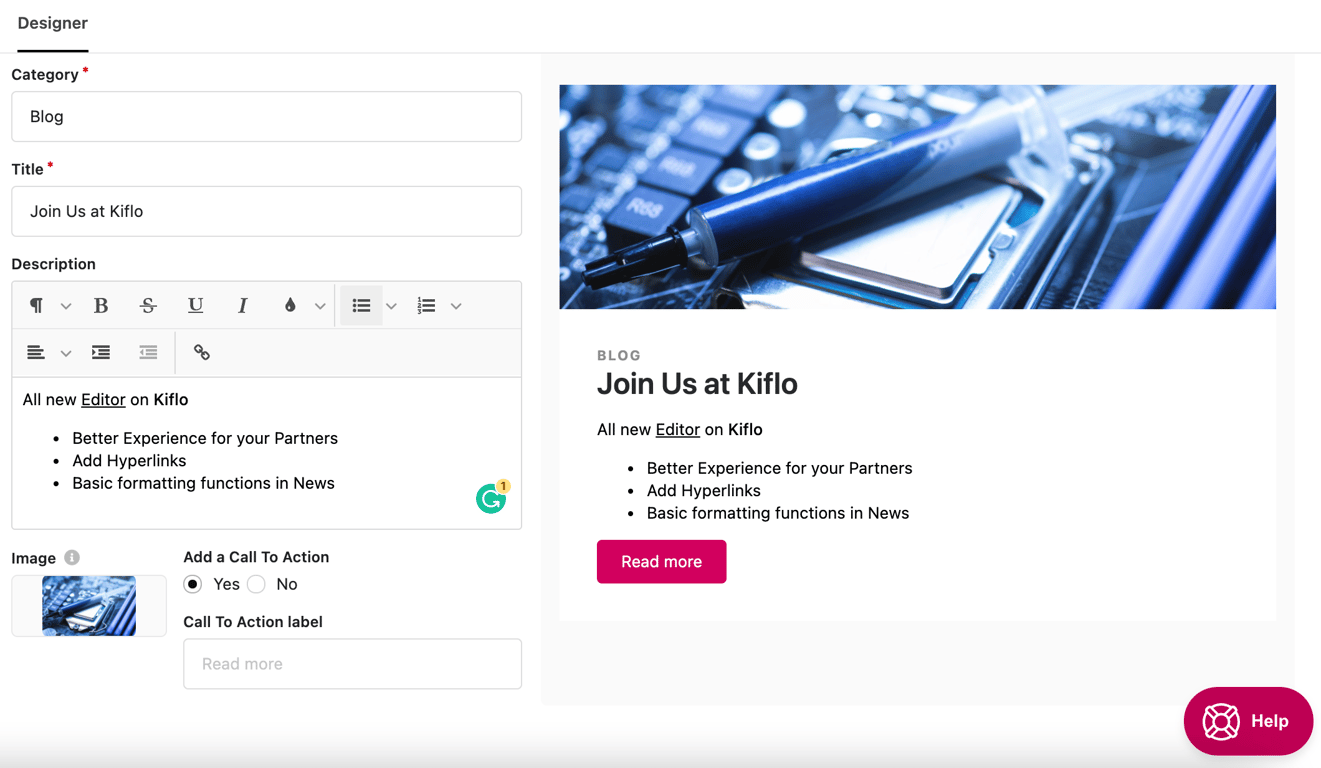This screenshot has height=768, width=1321.
Task: Expand the bulleted list style dropdown arrow
Action: click(391, 306)
